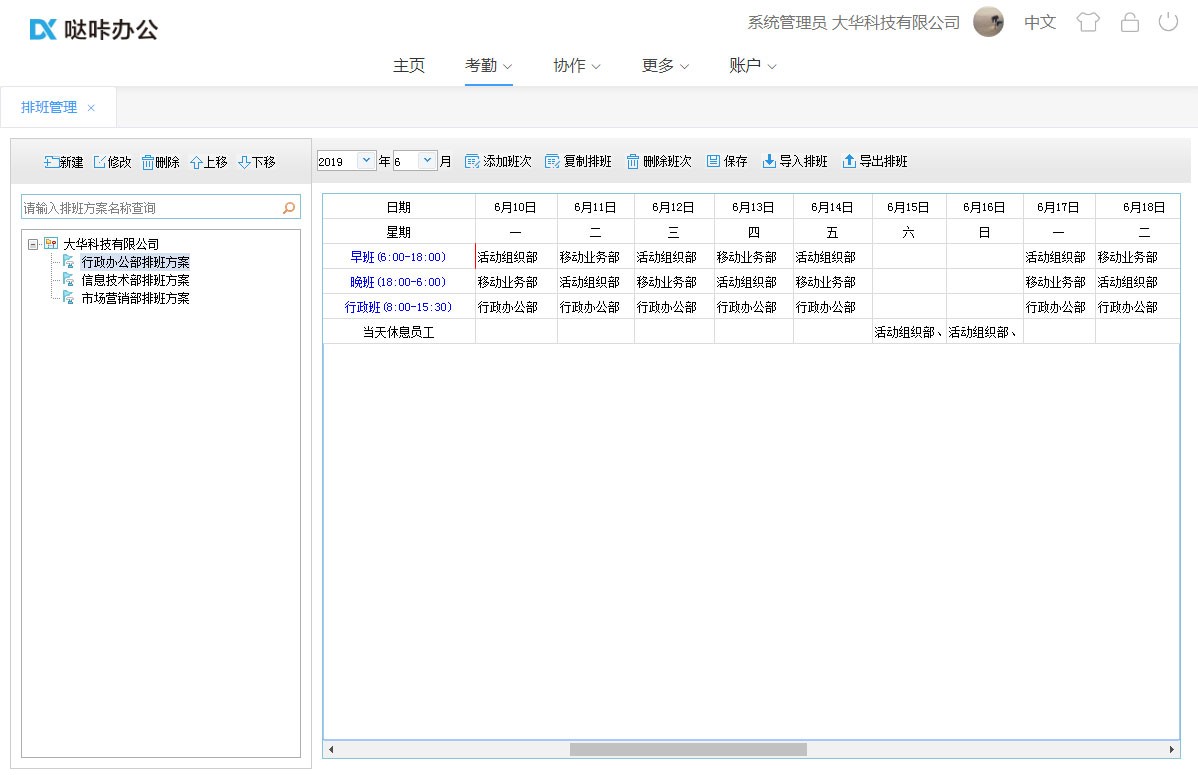Click the 导入排班 (import schedule) icon

coord(769,161)
